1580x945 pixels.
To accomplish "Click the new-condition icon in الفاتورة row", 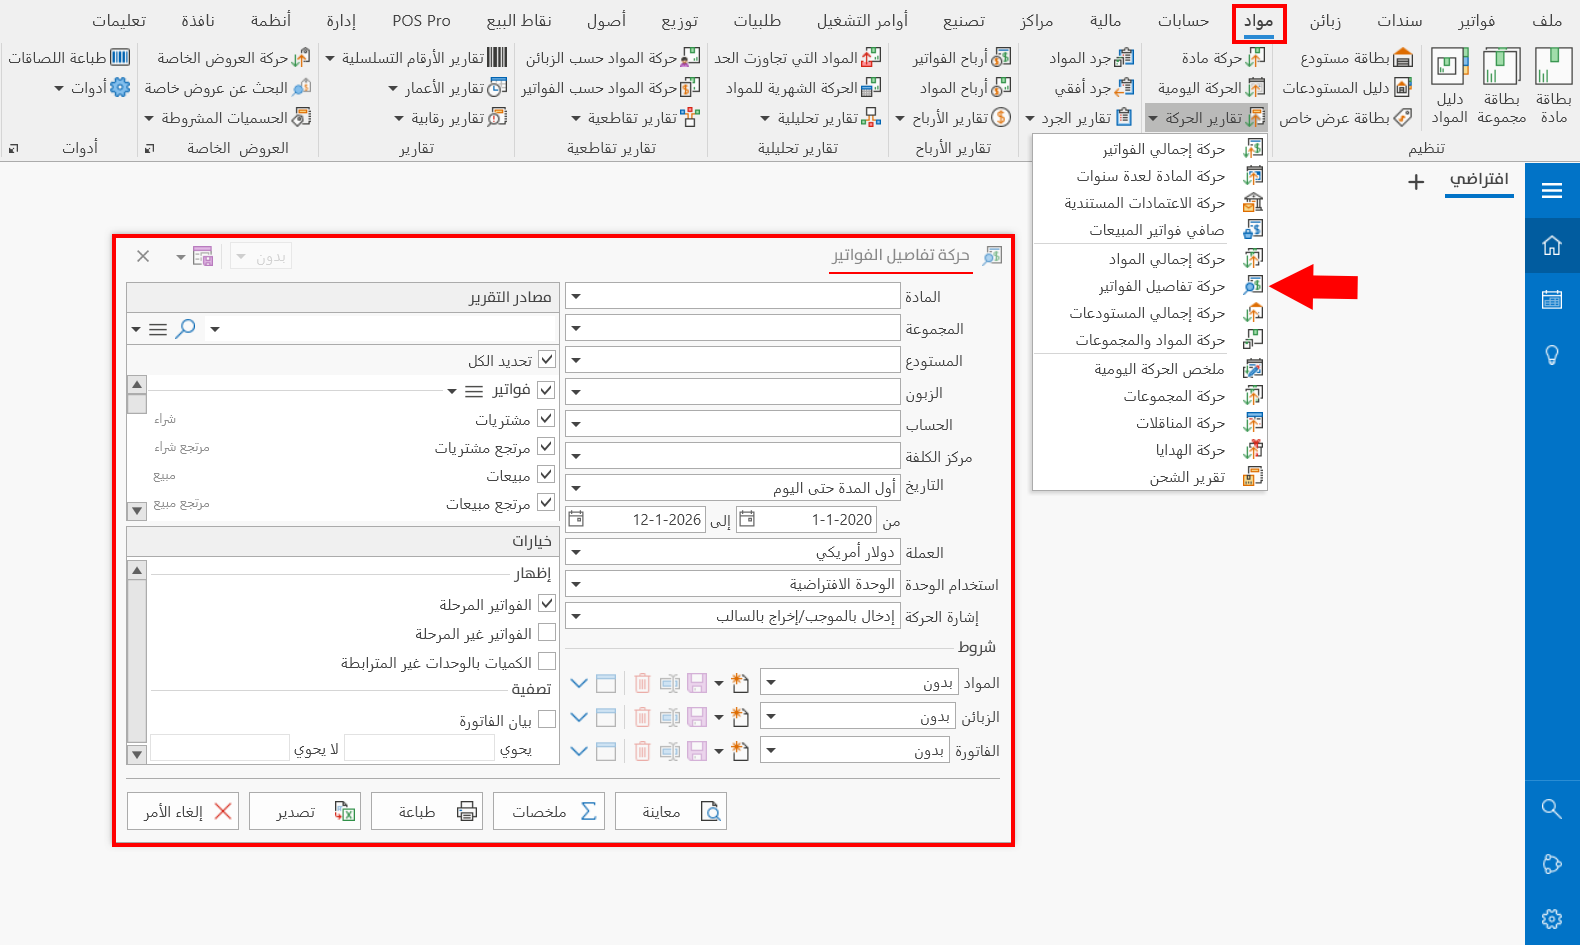I will click(x=740, y=751).
